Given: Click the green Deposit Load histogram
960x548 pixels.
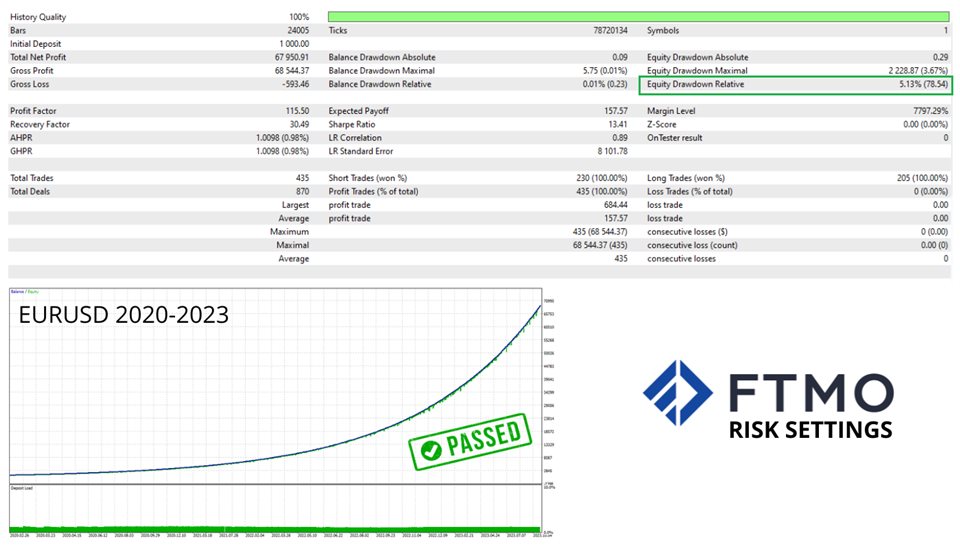Looking at the screenshot, I should pyautogui.click(x=276, y=530).
